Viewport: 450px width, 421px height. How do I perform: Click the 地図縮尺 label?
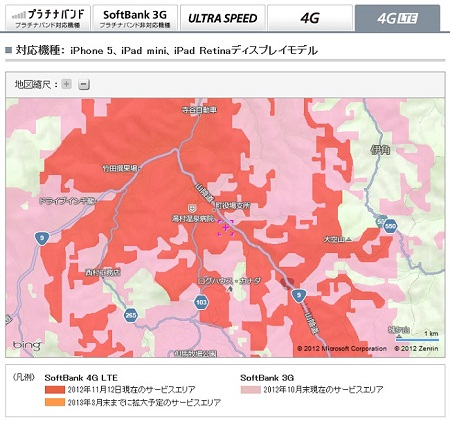[35, 84]
